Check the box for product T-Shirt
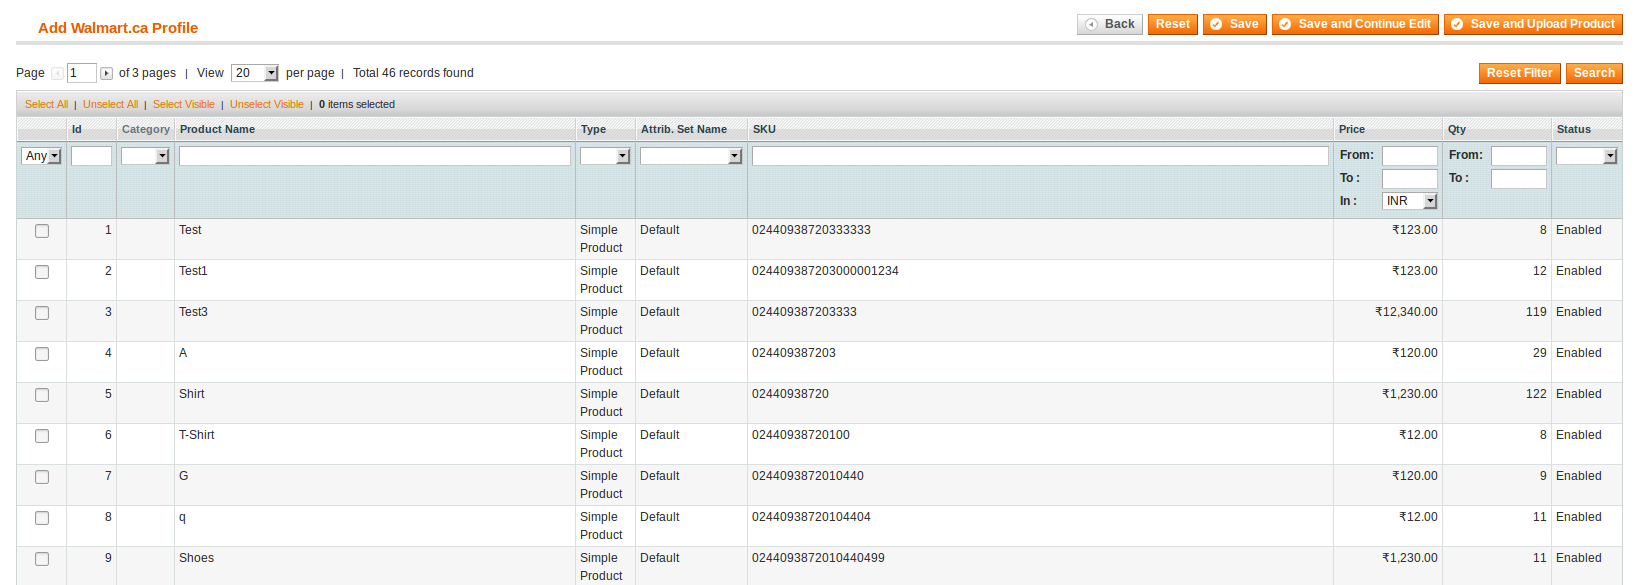Viewport: 1650px width, 585px height. (x=42, y=436)
